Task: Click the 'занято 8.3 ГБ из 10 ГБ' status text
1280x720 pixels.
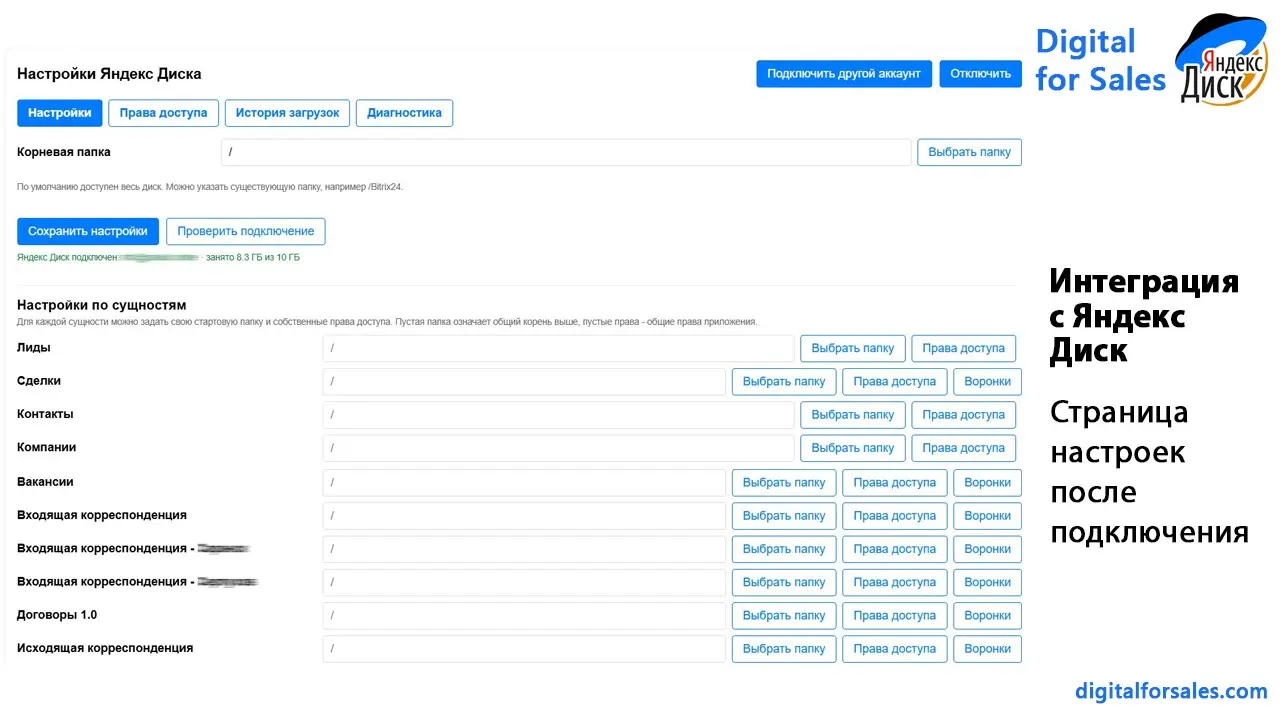Action: click(x=253, y=258)
